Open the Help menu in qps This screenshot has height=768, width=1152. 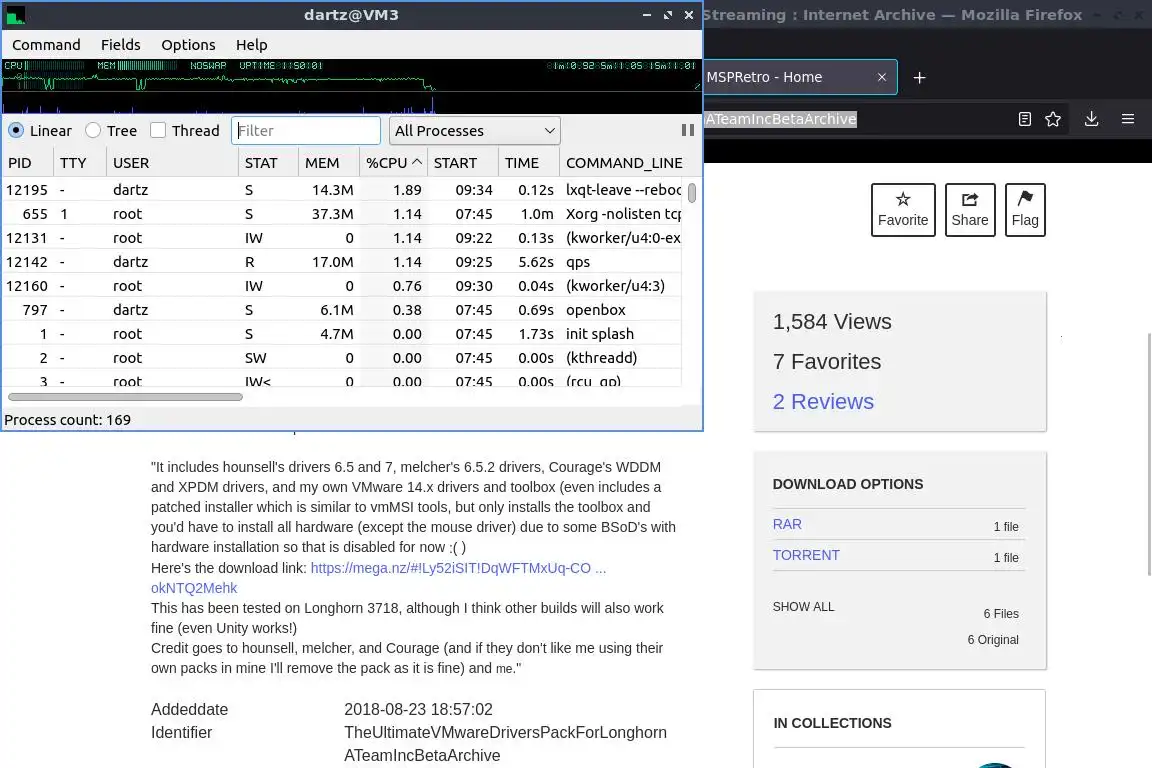[251, 45]
